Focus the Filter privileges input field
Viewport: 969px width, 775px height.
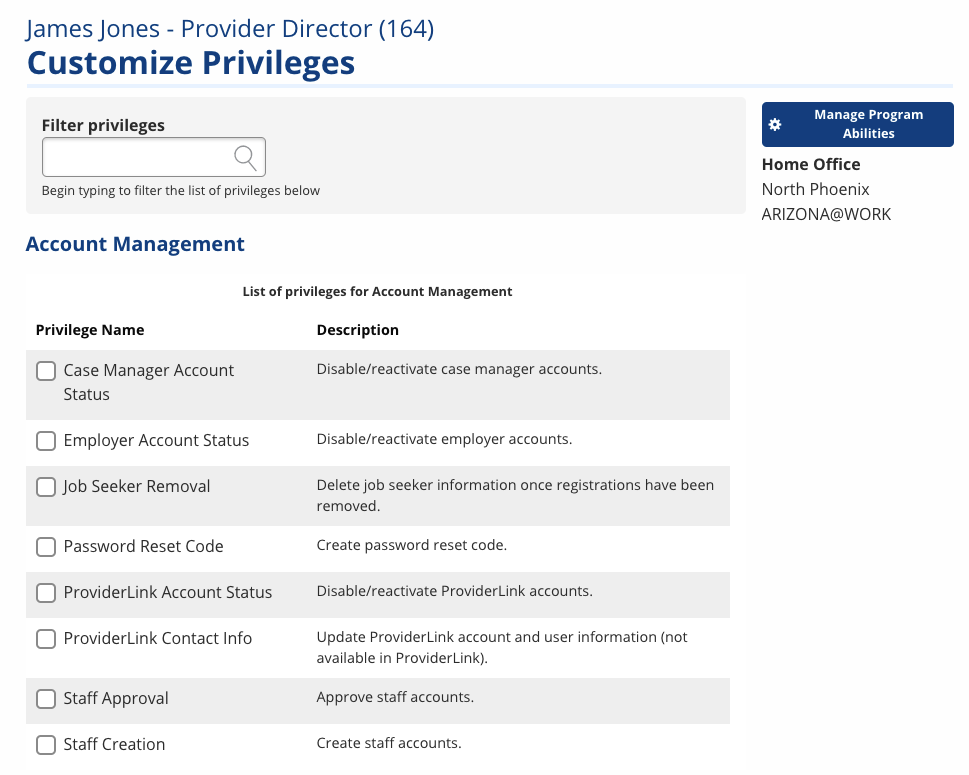(154, 157)
